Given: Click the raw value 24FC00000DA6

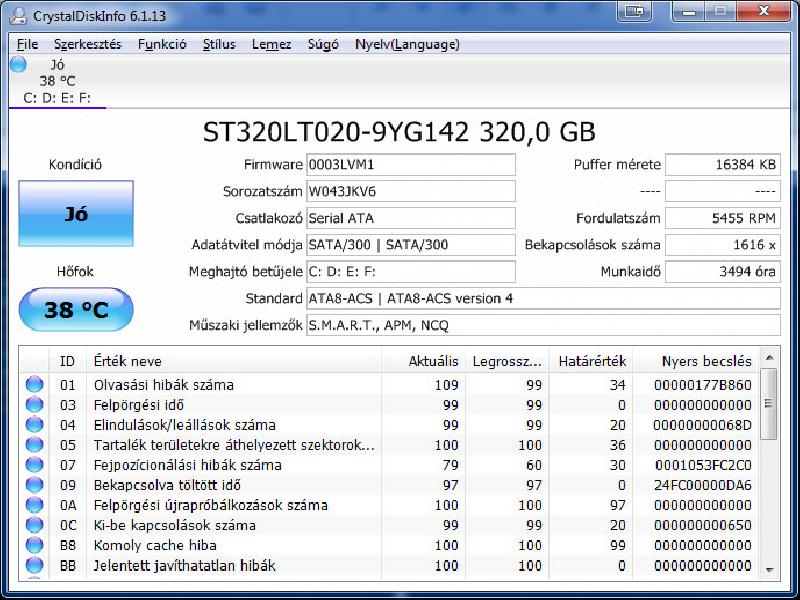Looking at the screenshot, I should click(703, 485).
